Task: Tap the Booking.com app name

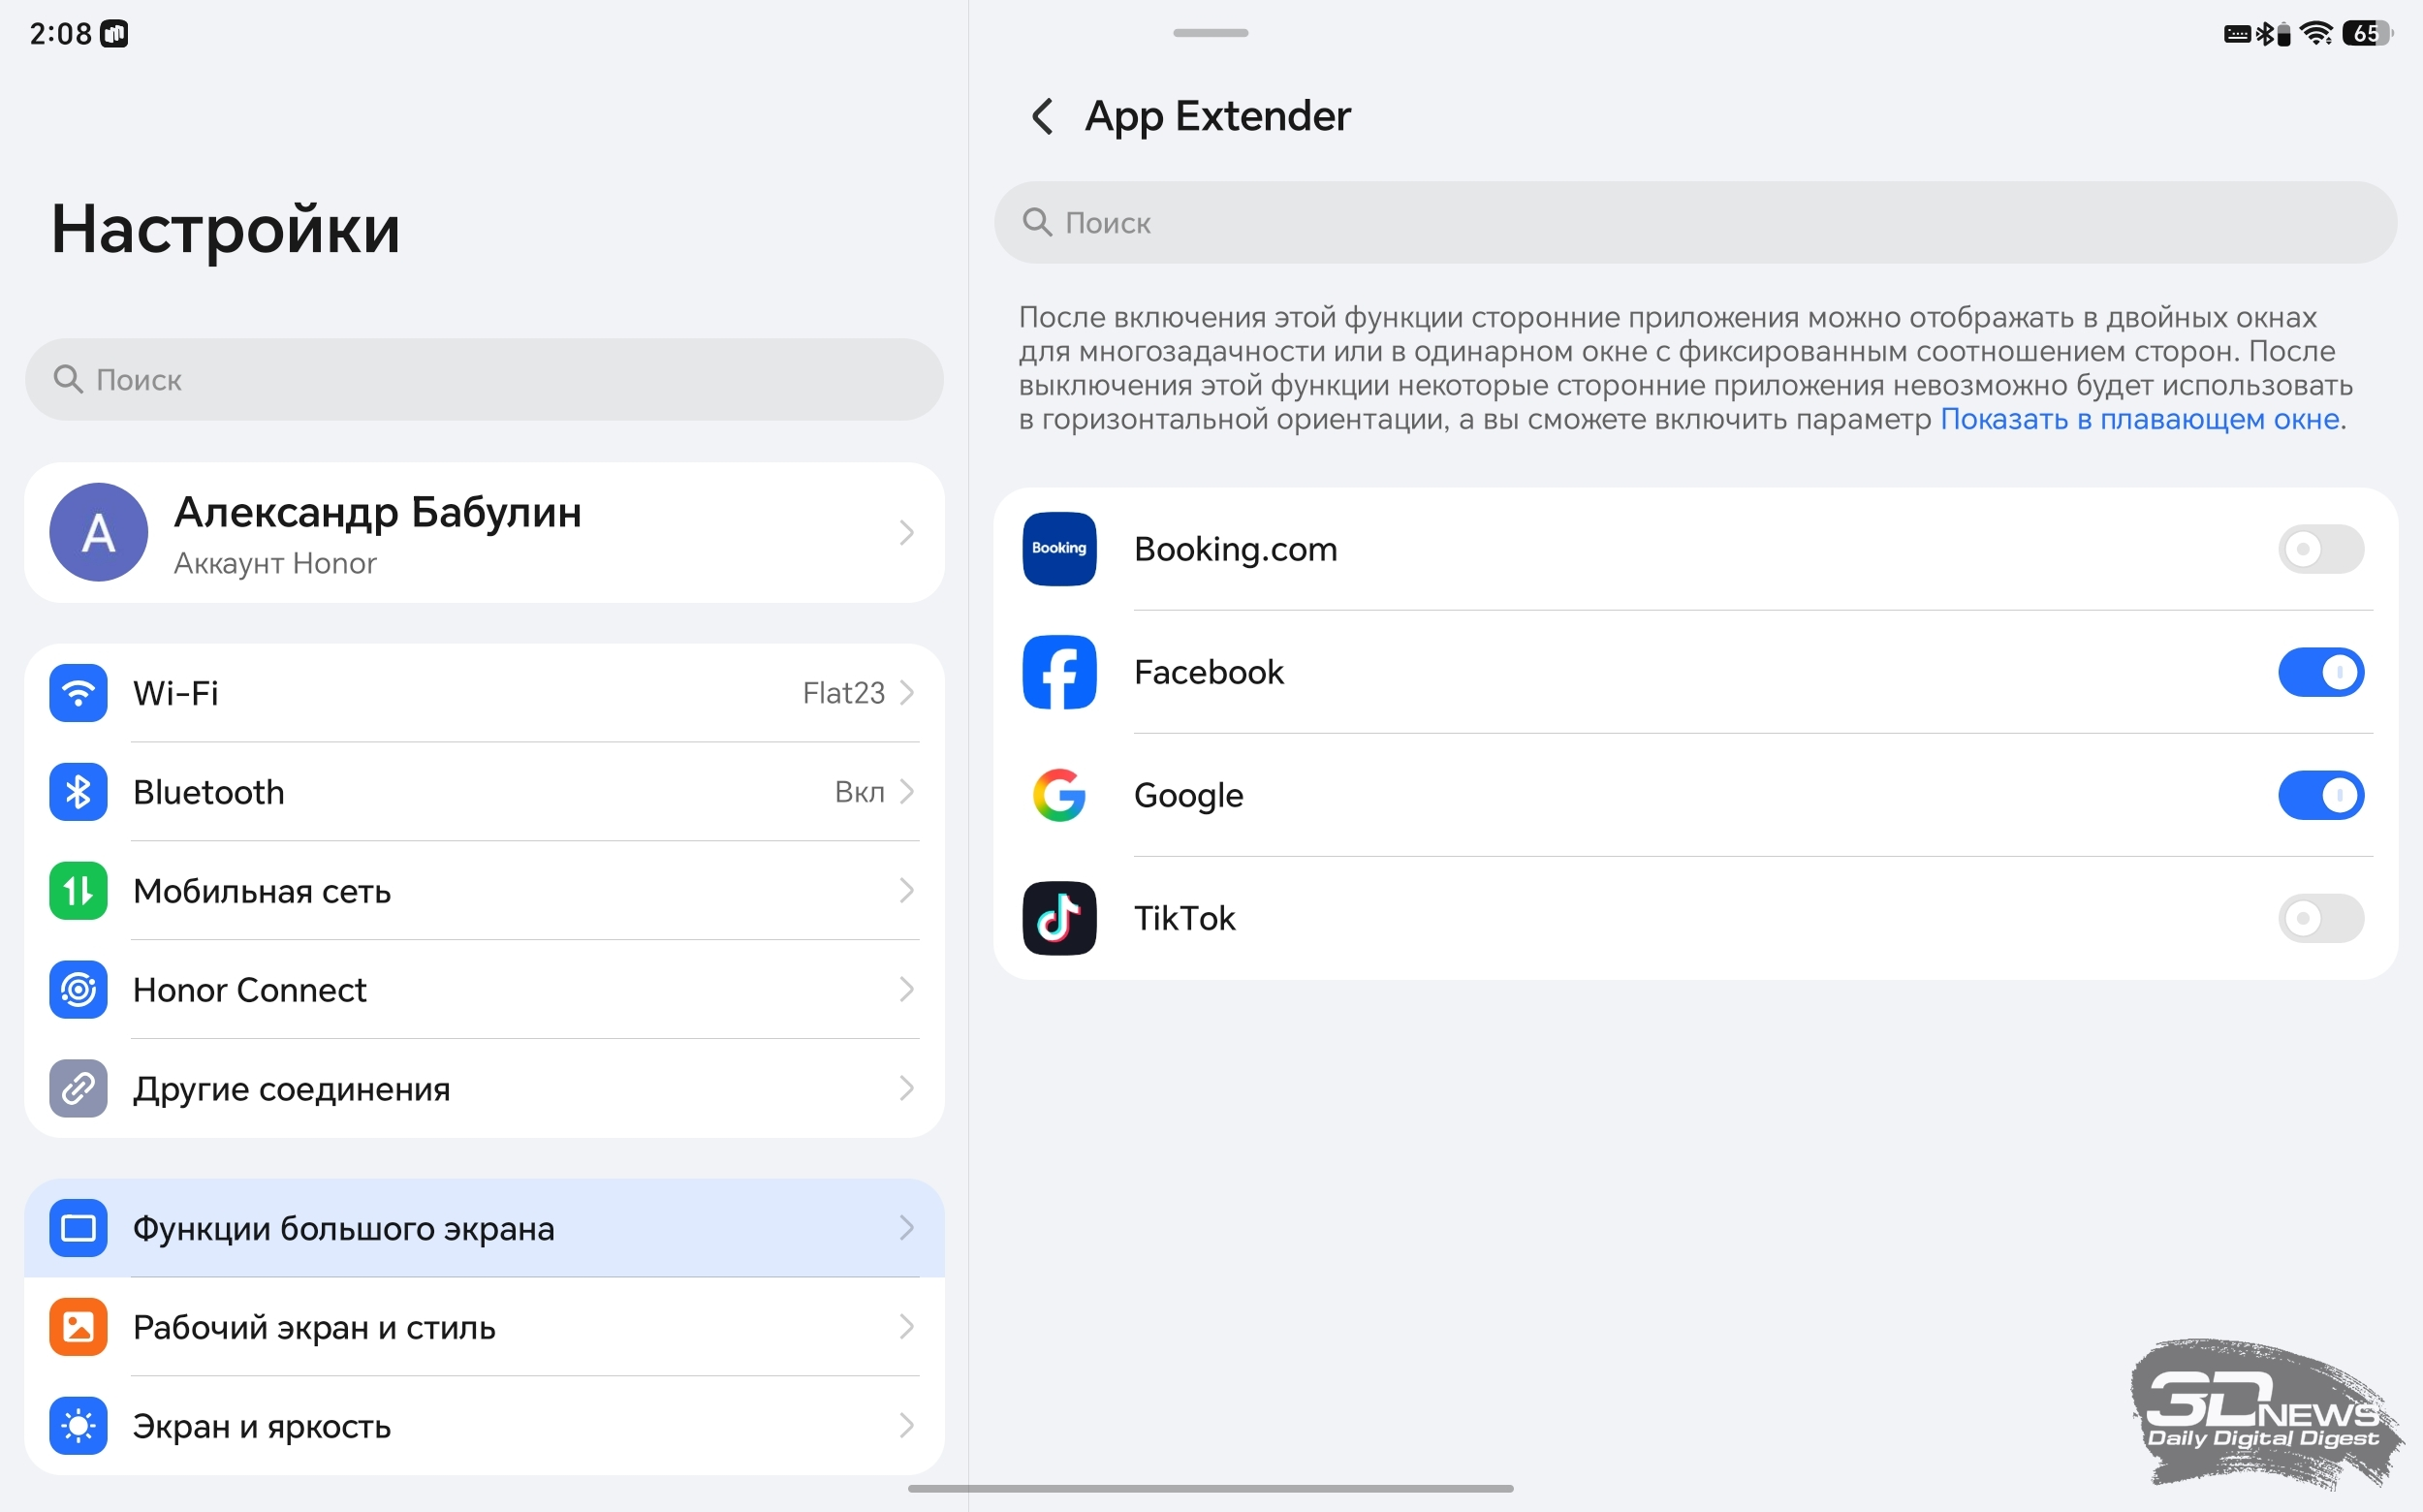Action: click(1235, 549)
